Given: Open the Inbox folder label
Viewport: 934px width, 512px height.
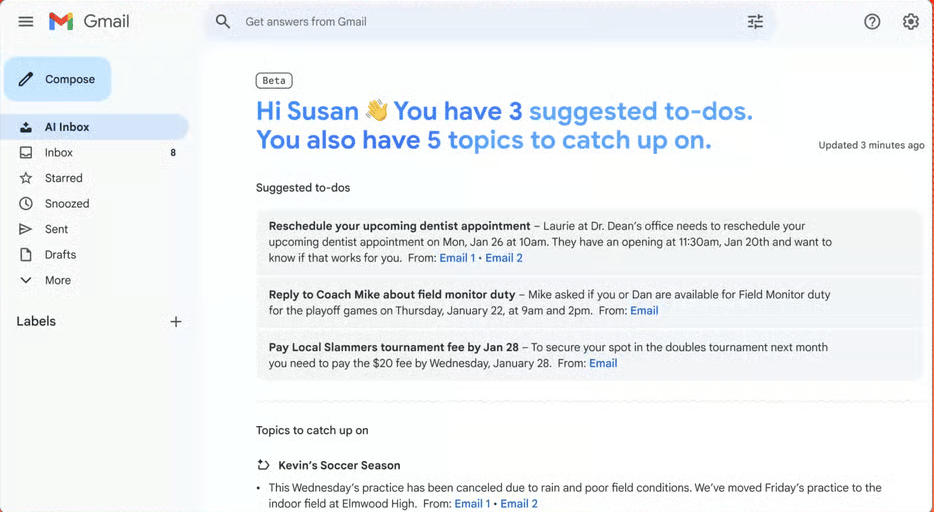Looking at the screenshot, I should point(58,152).
